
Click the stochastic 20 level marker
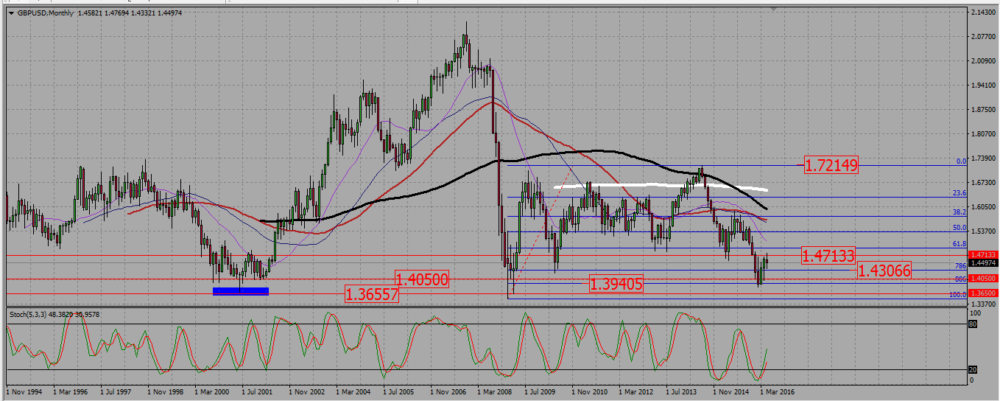click(x=973, y=370)
